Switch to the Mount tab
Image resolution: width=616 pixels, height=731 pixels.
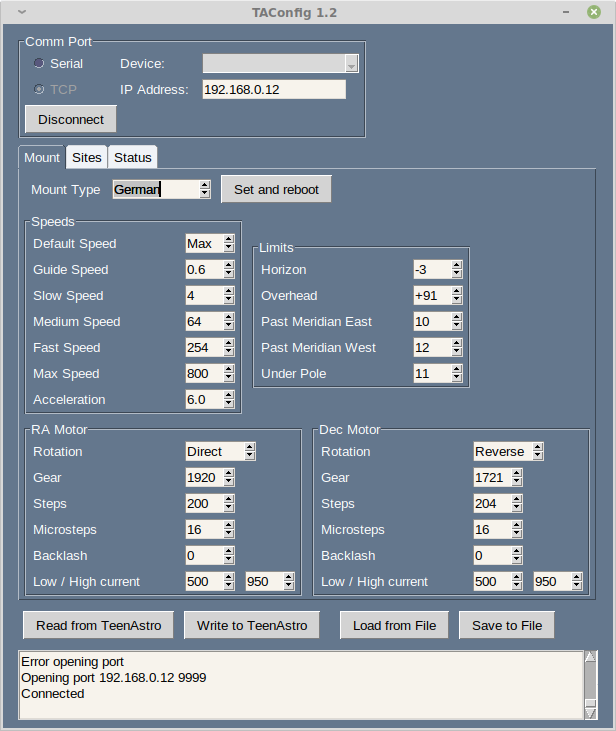[x=42, y=158]
